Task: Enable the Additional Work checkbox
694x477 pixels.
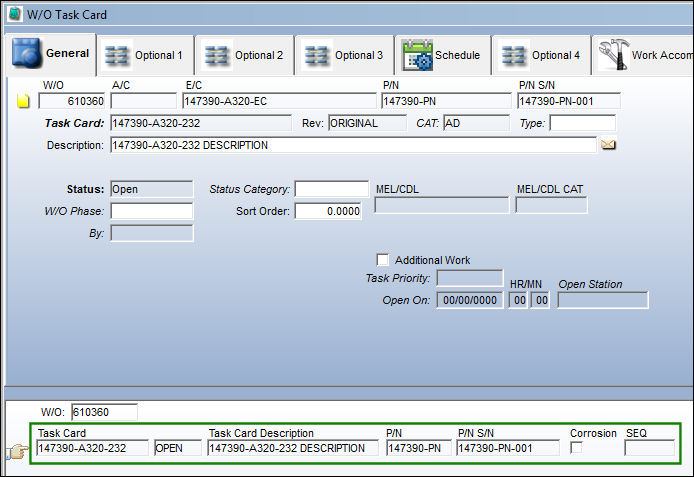Action: pos(382,260)
